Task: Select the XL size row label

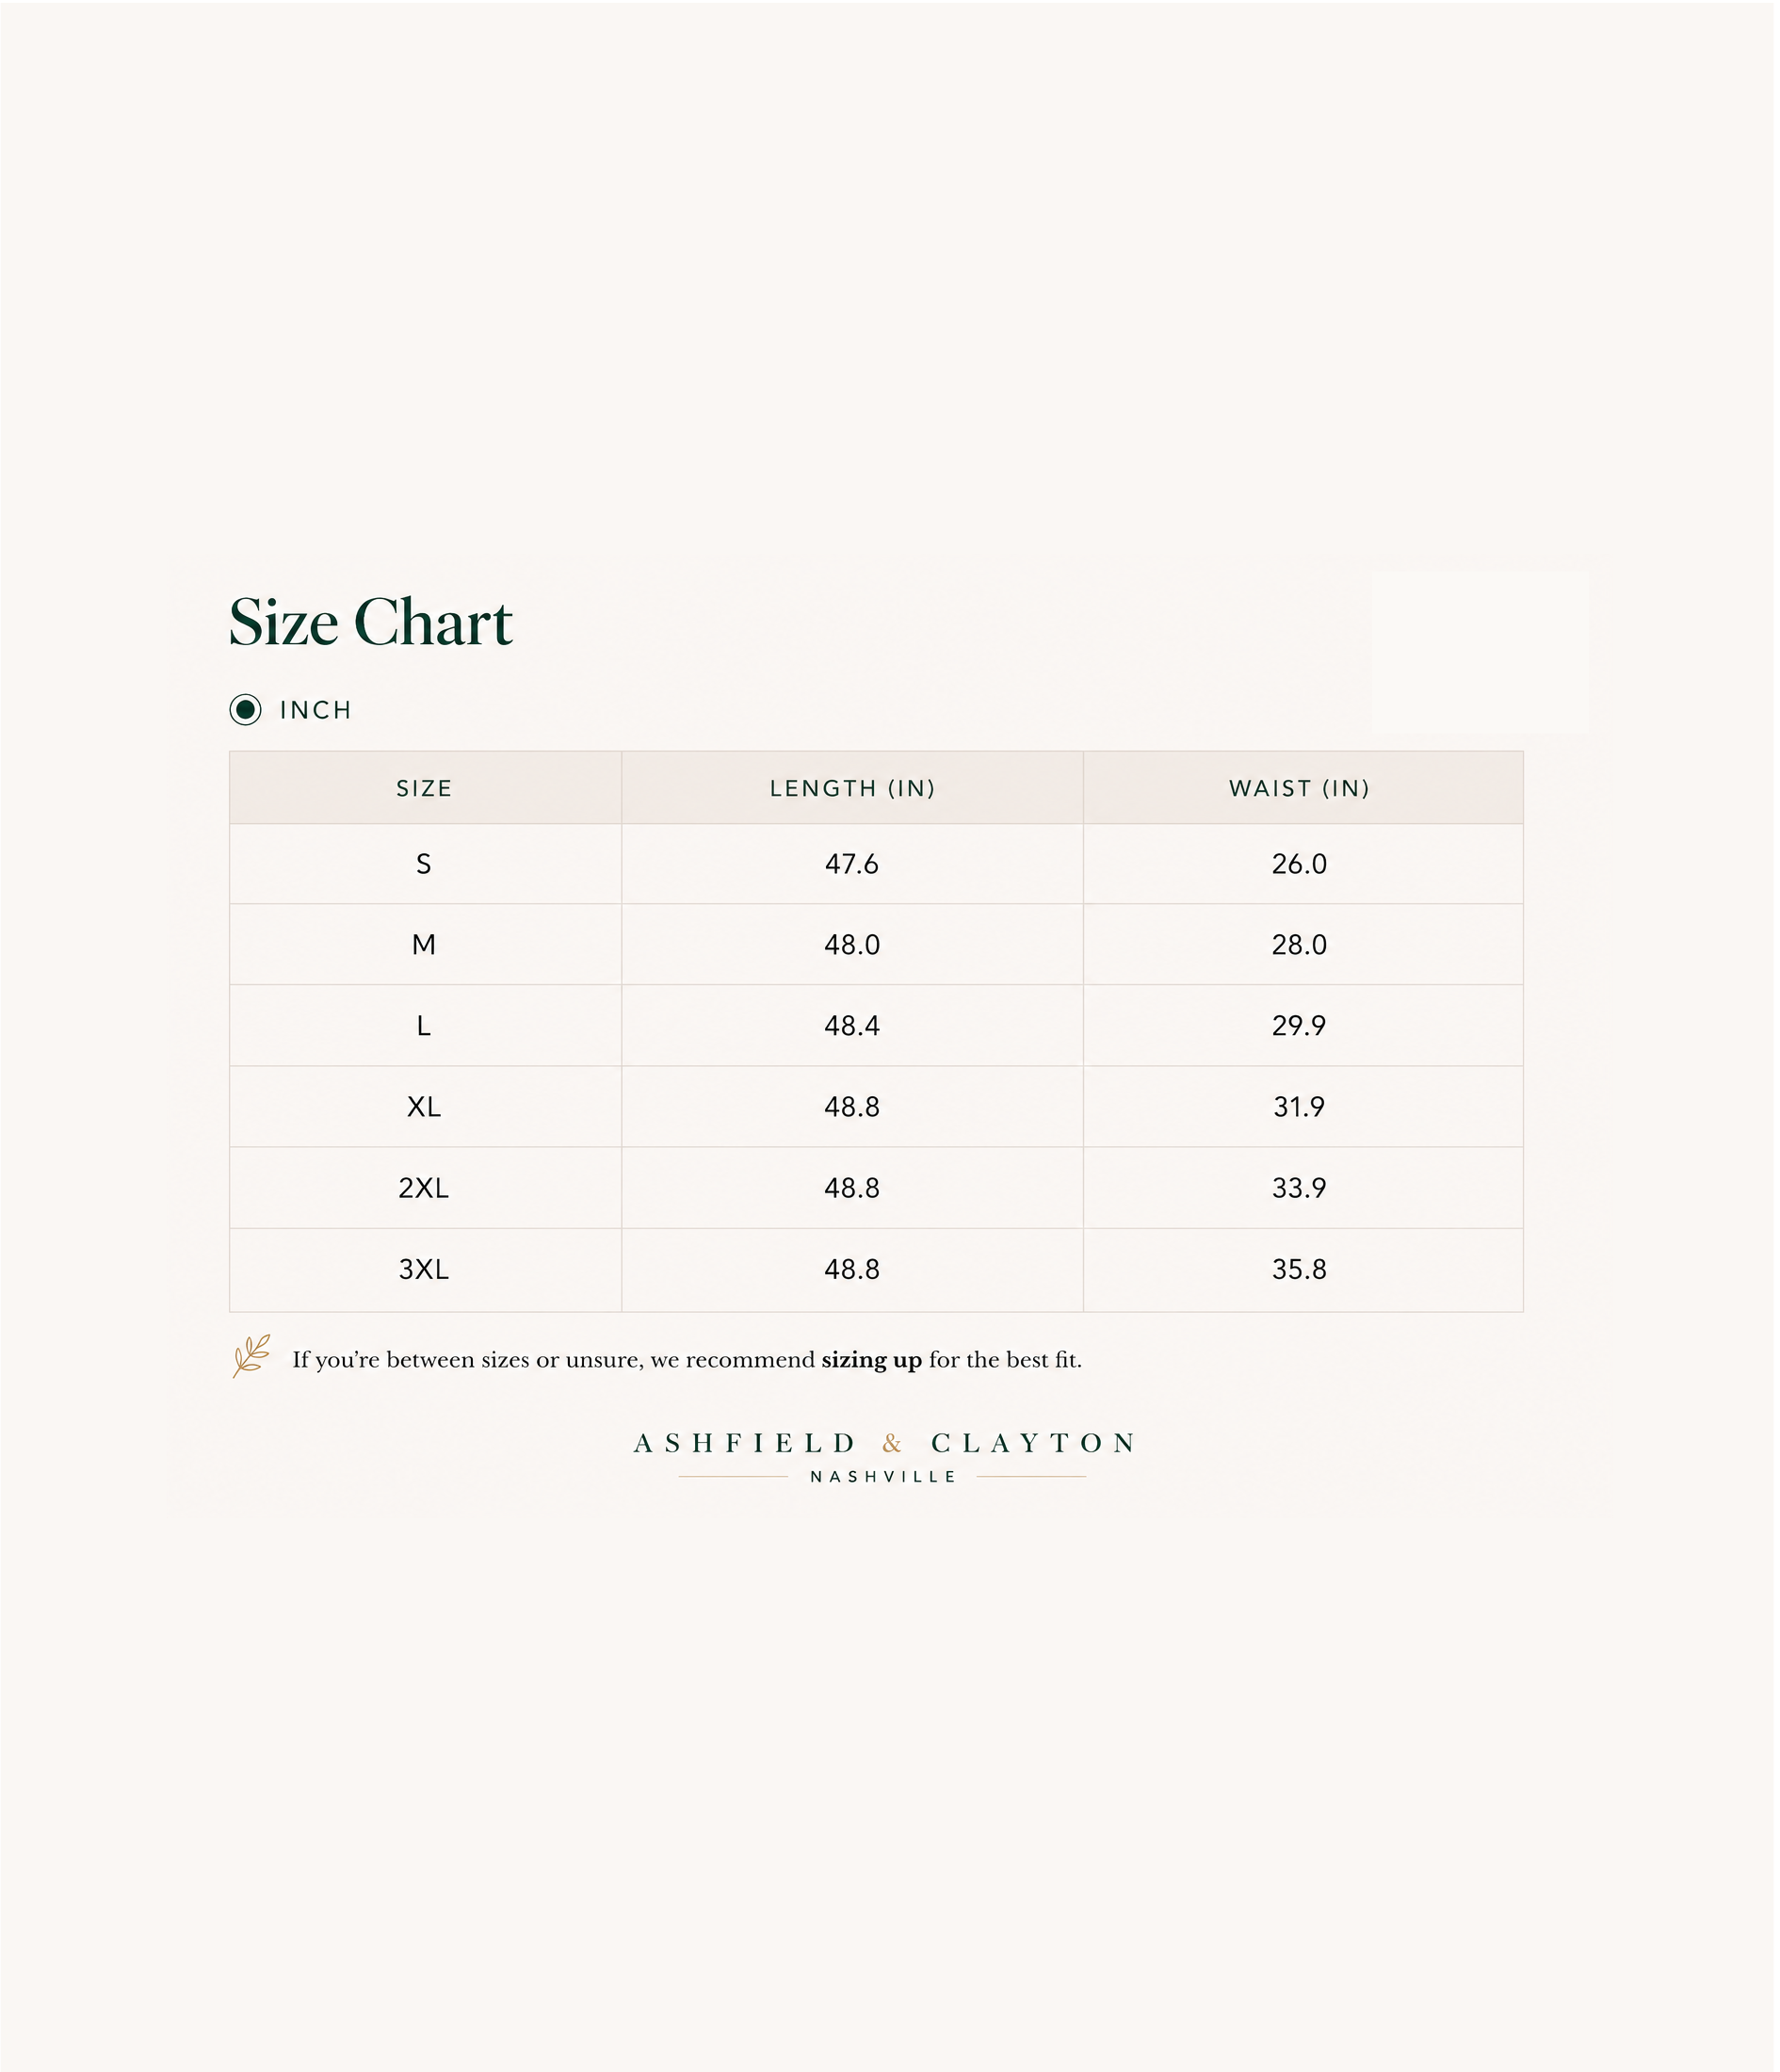Action: [x=424, y=1107]
